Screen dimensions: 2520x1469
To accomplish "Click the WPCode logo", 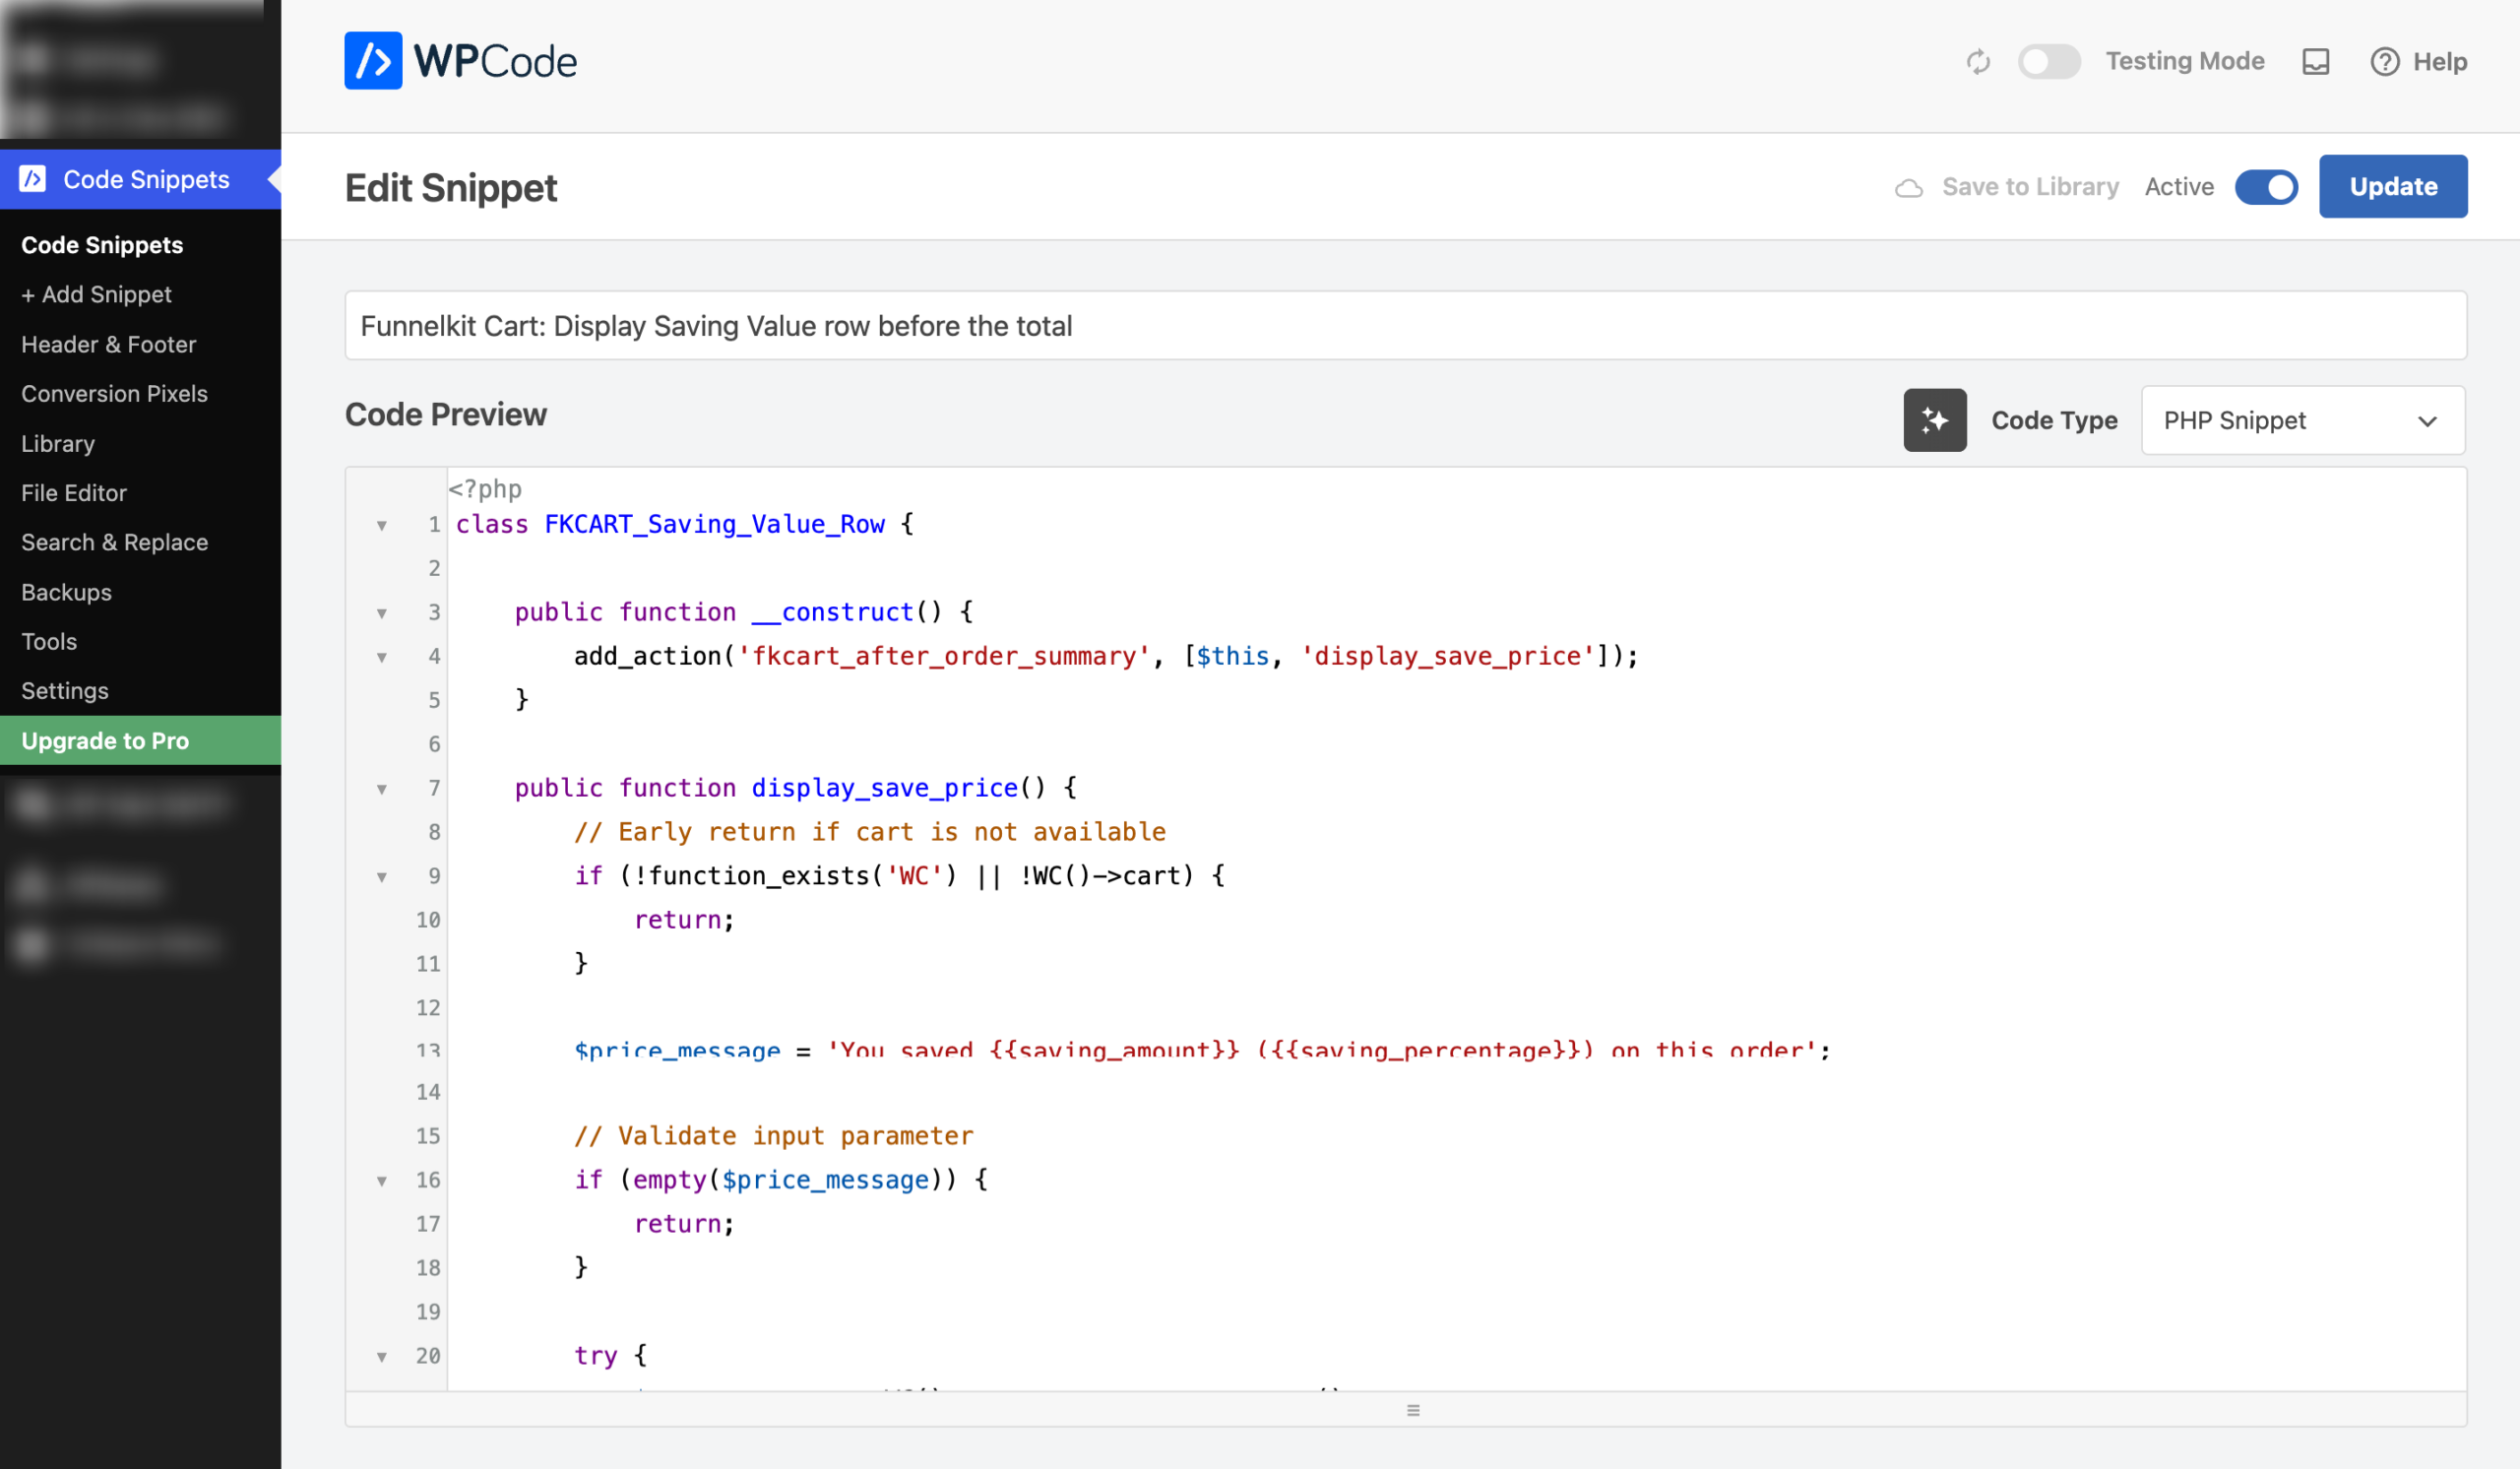I will [460, 60].
